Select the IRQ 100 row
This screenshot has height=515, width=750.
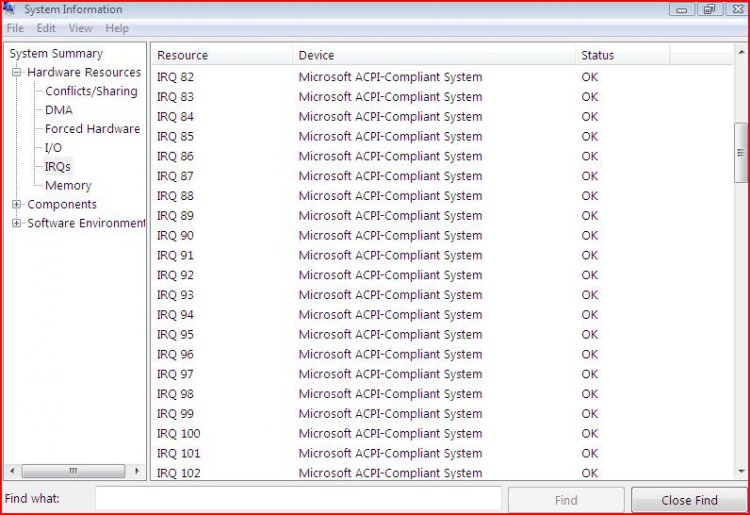tap(441, 434)
